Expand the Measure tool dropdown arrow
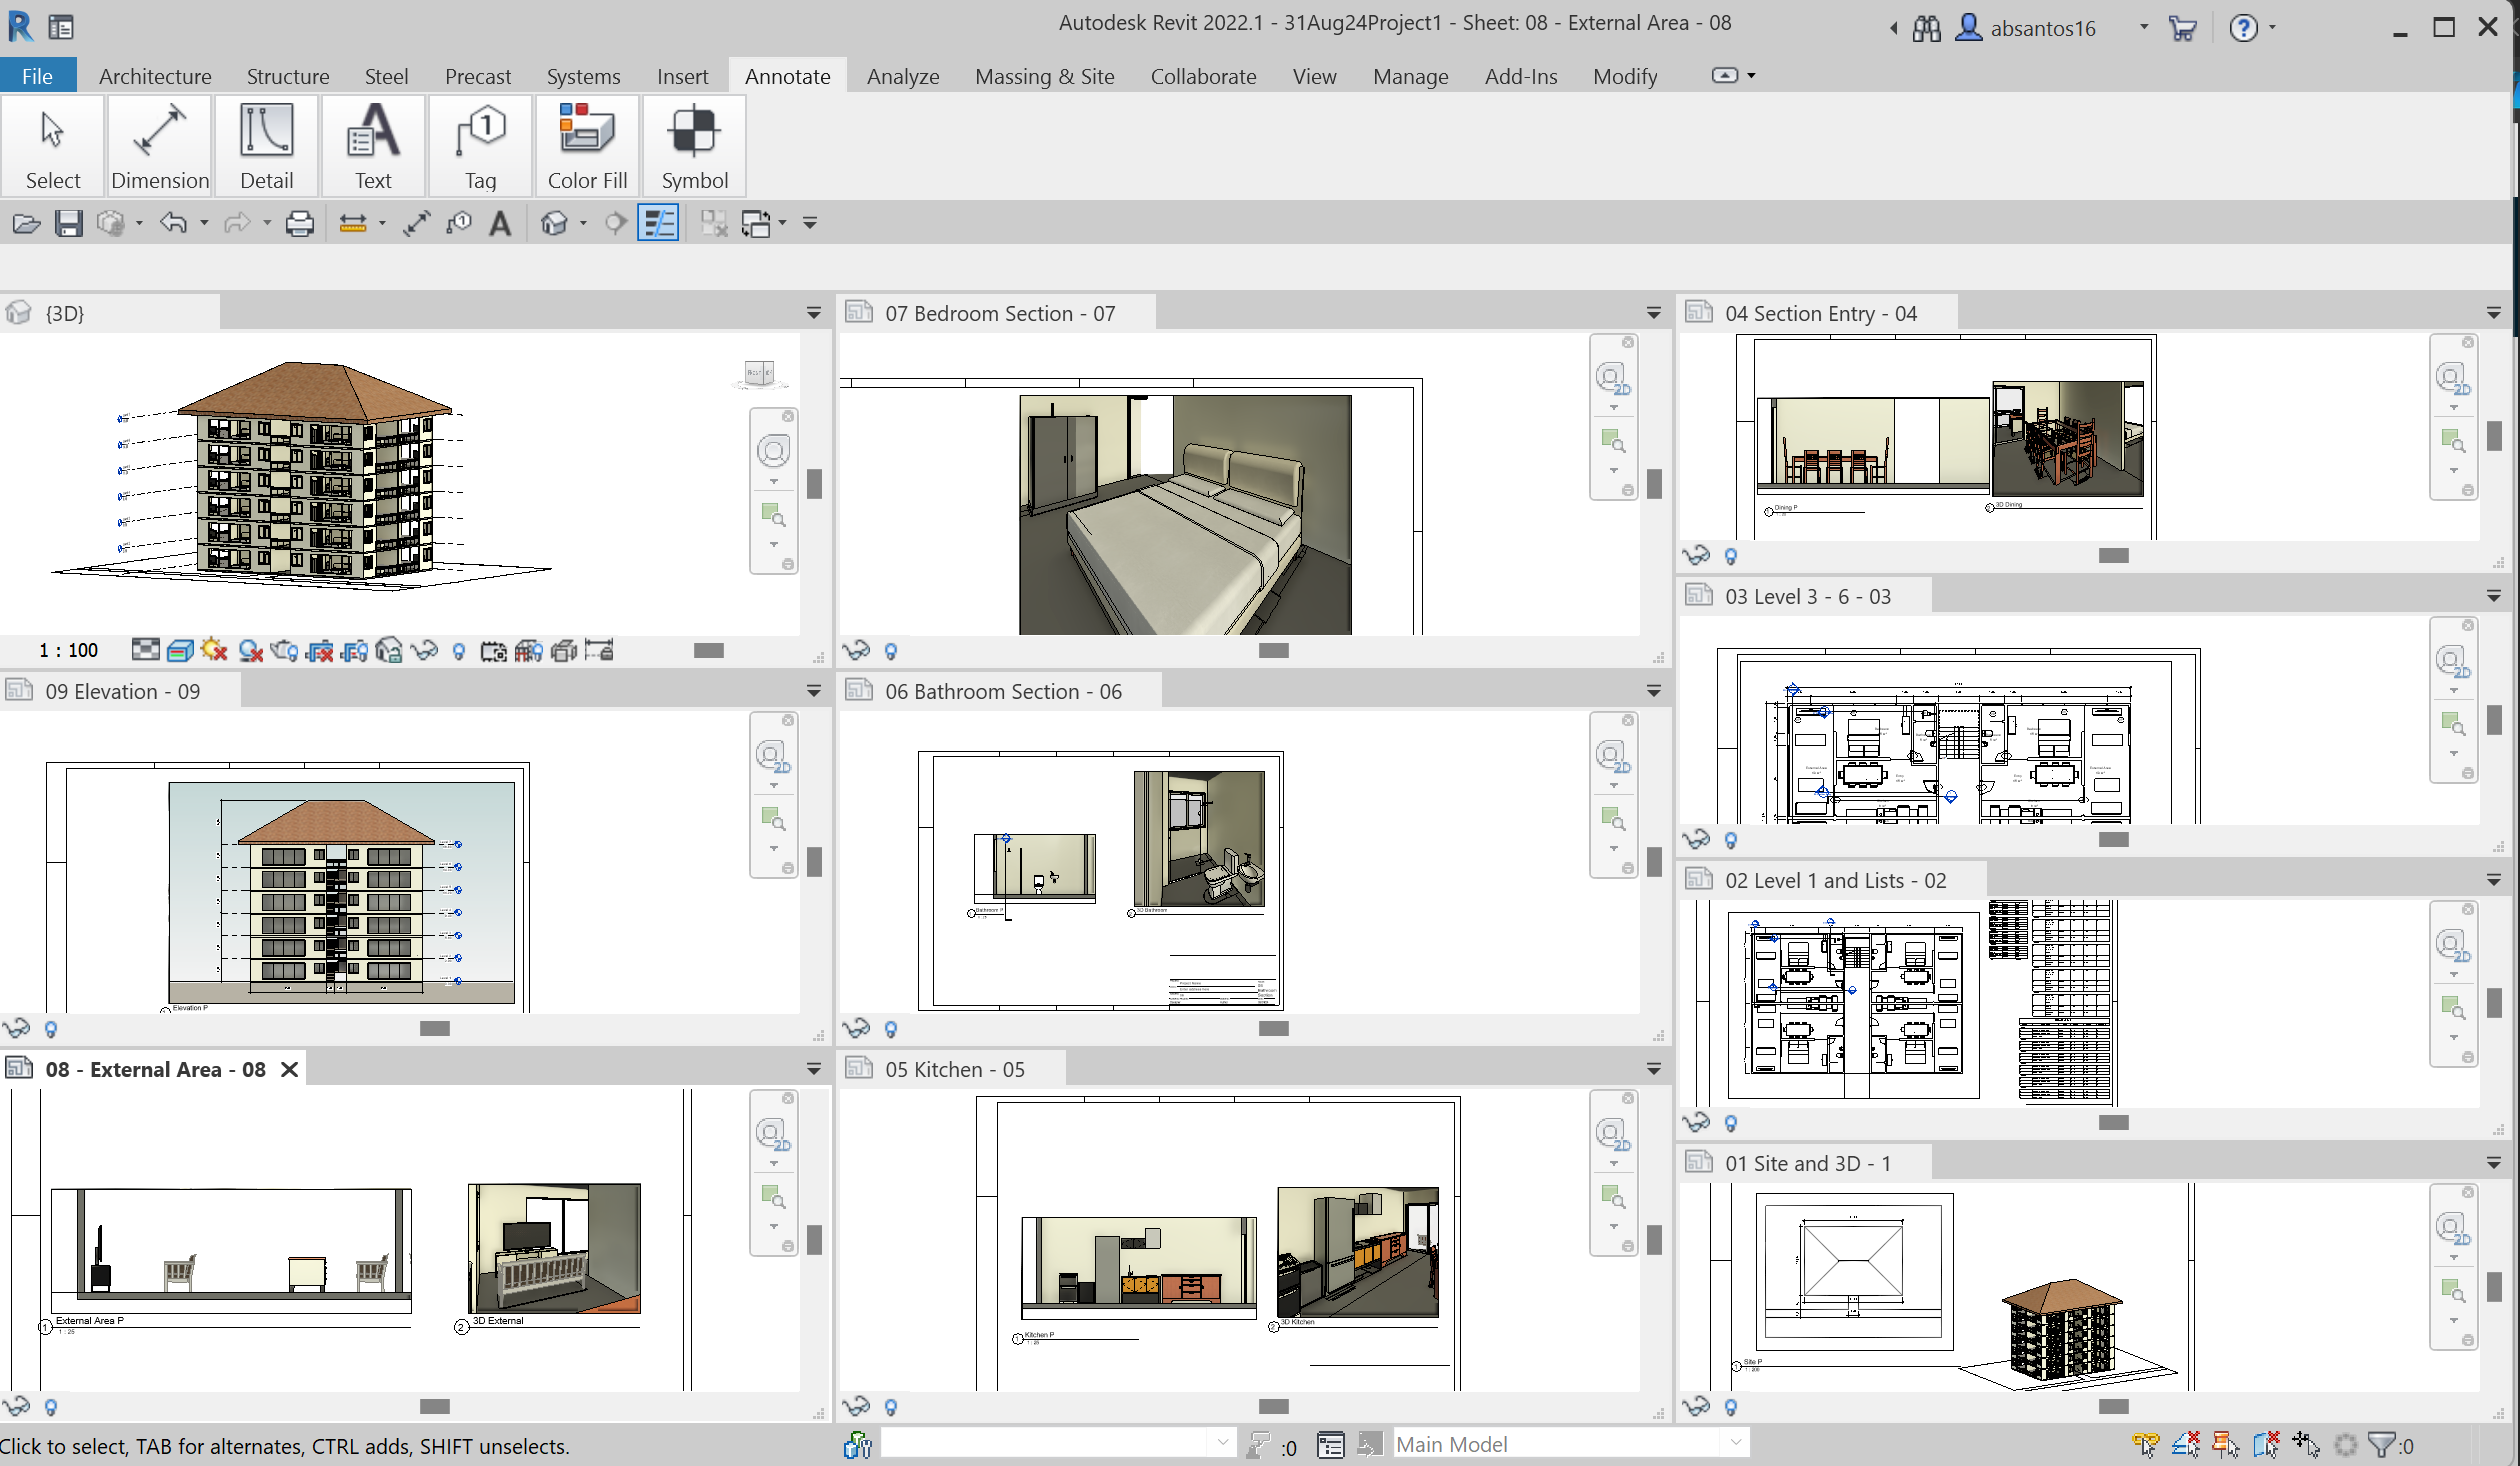The height and width of the screenshot is (1466, 2520). coord(382,223)
